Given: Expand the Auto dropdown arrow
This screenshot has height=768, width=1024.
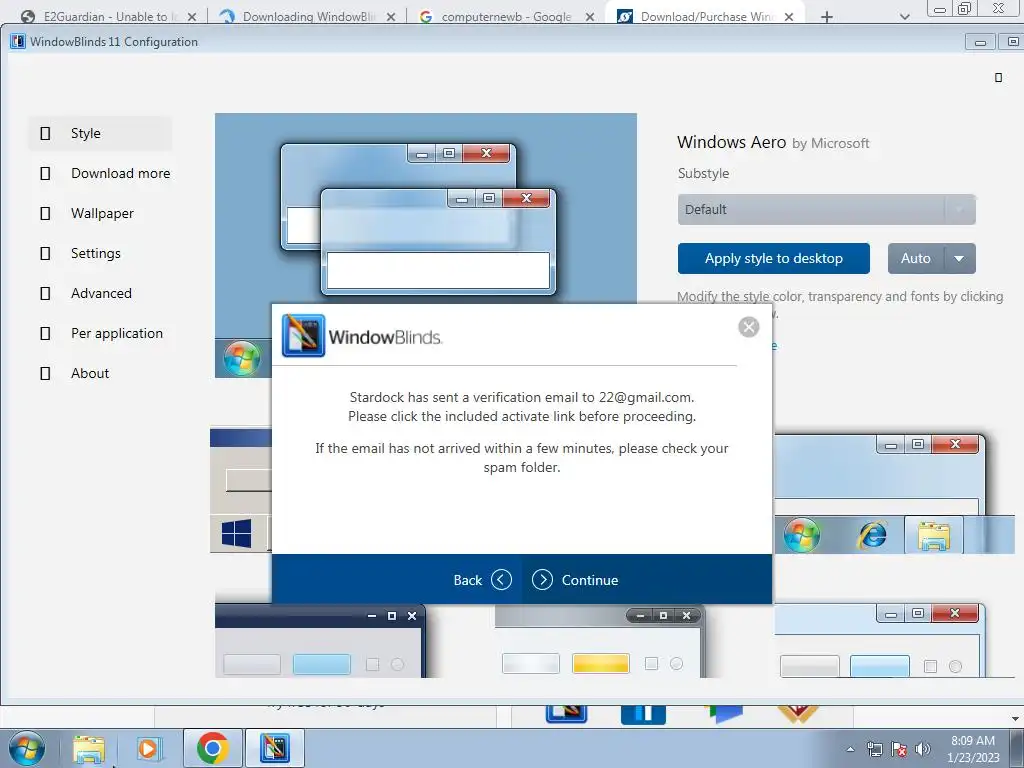Looking at the screenshot, I should (x=959, y=259).
